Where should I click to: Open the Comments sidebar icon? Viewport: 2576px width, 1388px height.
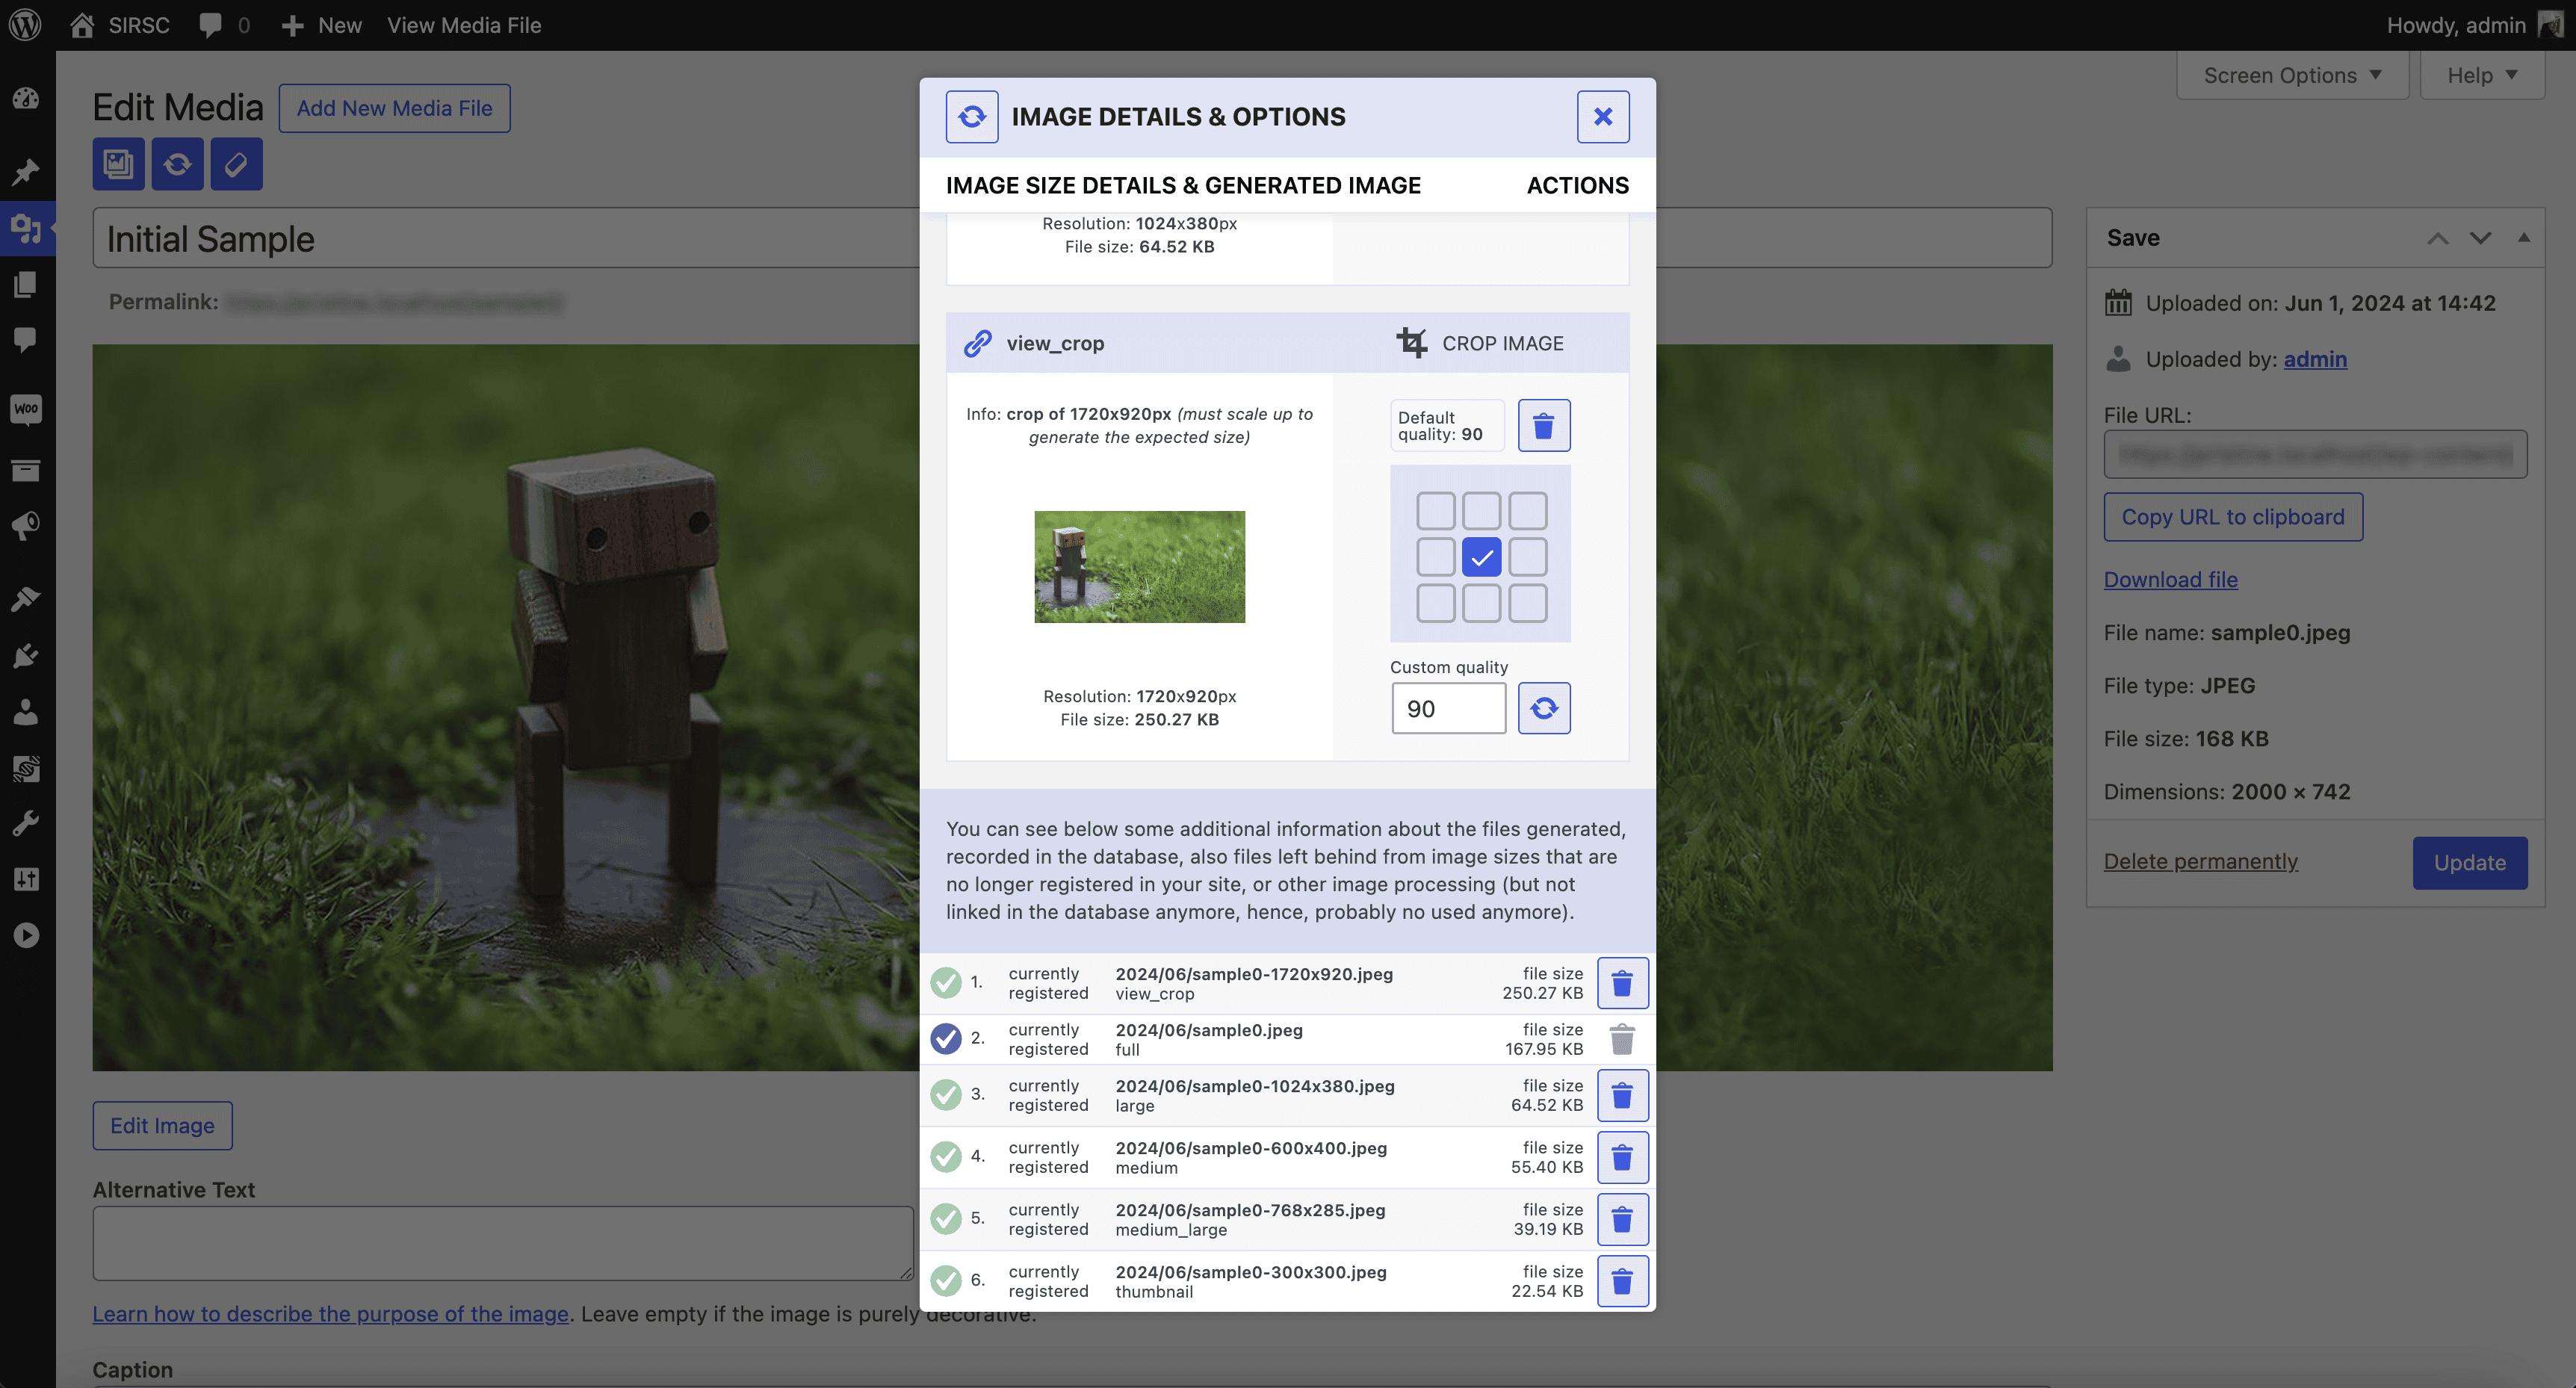[x=26, y=340]
